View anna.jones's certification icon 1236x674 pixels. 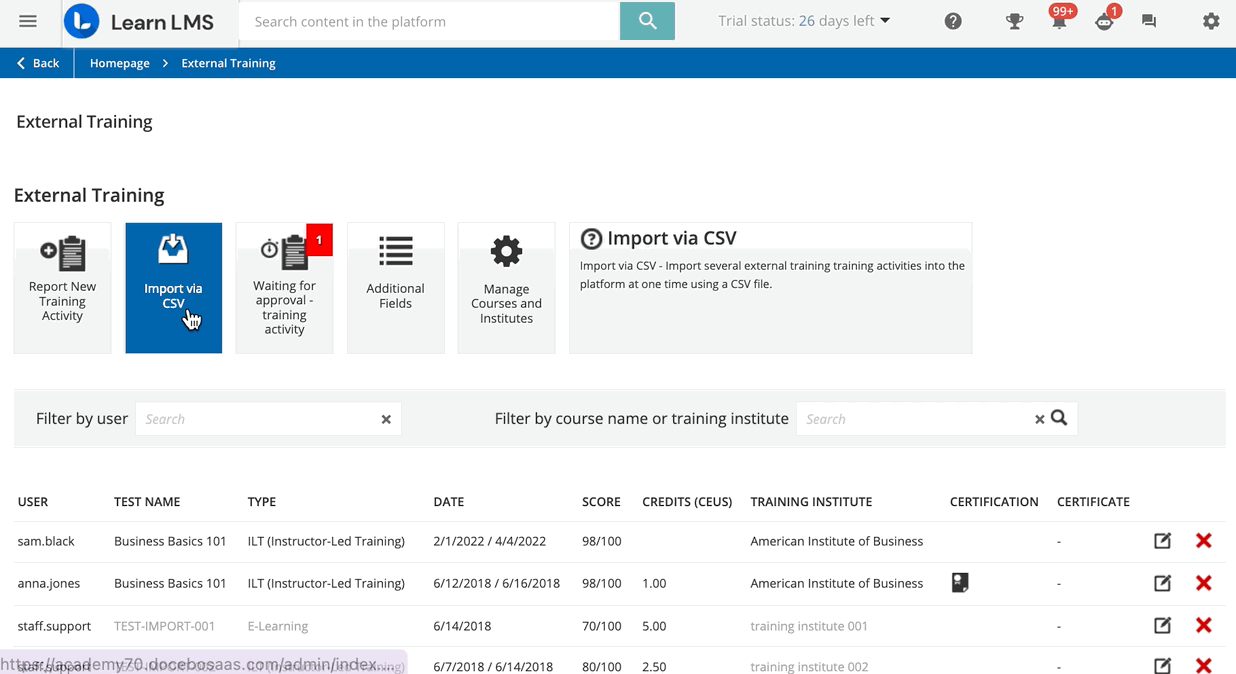pyautogui.click(x=960, y=582)
